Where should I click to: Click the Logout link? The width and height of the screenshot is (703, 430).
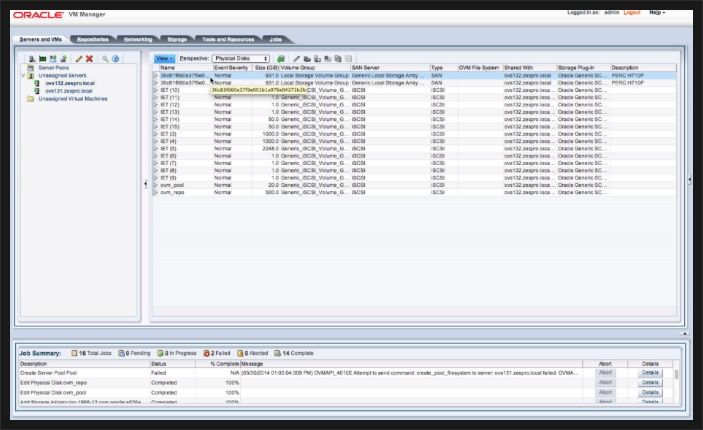(x=632, y=13)
